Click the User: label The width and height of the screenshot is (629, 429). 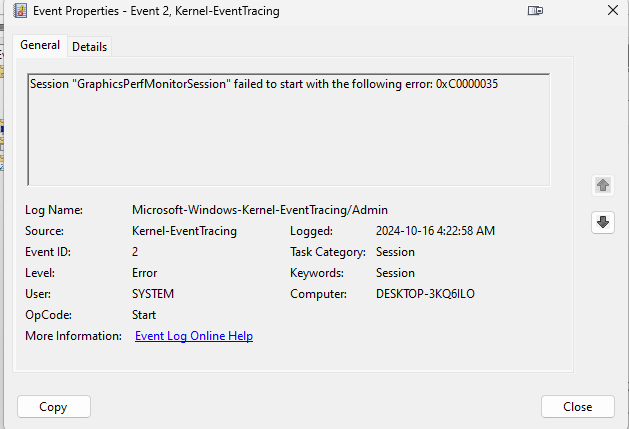click(38, 294)
